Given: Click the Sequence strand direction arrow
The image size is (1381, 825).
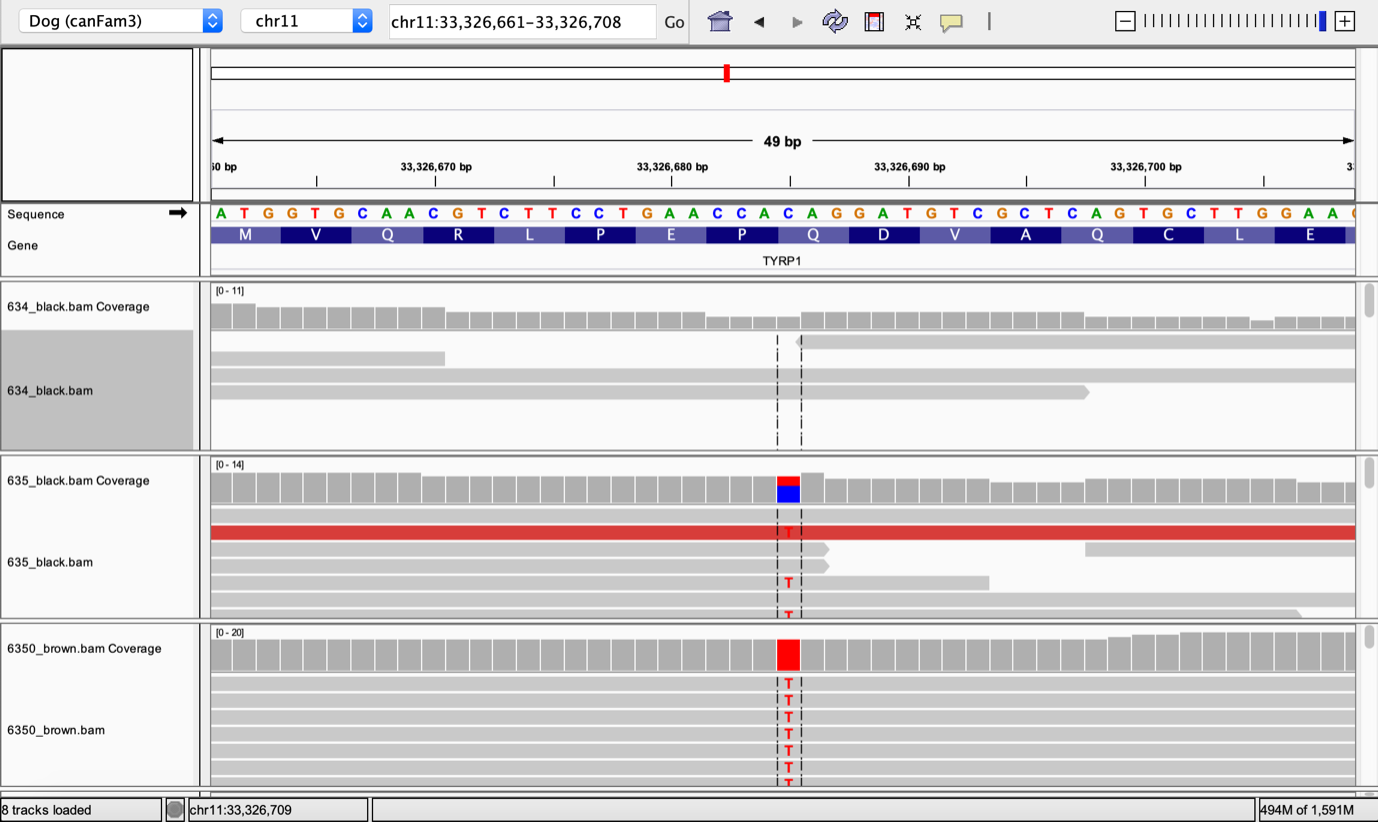Looking at the screenshot, I should 178,213.
